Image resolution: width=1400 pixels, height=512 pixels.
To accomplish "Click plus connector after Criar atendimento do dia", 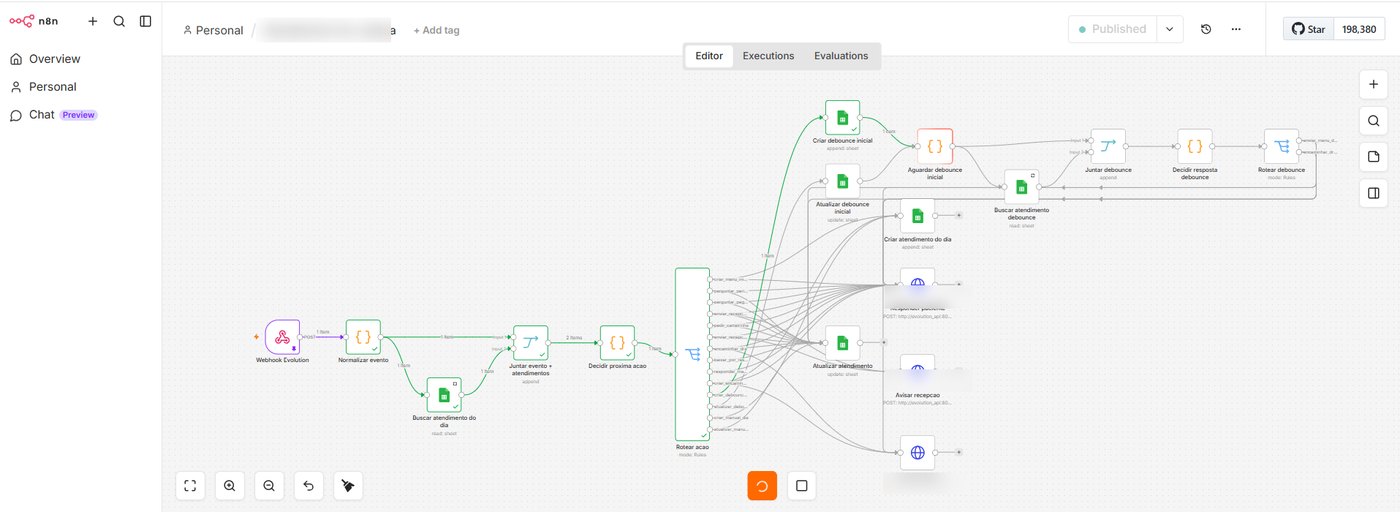I will pos(958,215).
